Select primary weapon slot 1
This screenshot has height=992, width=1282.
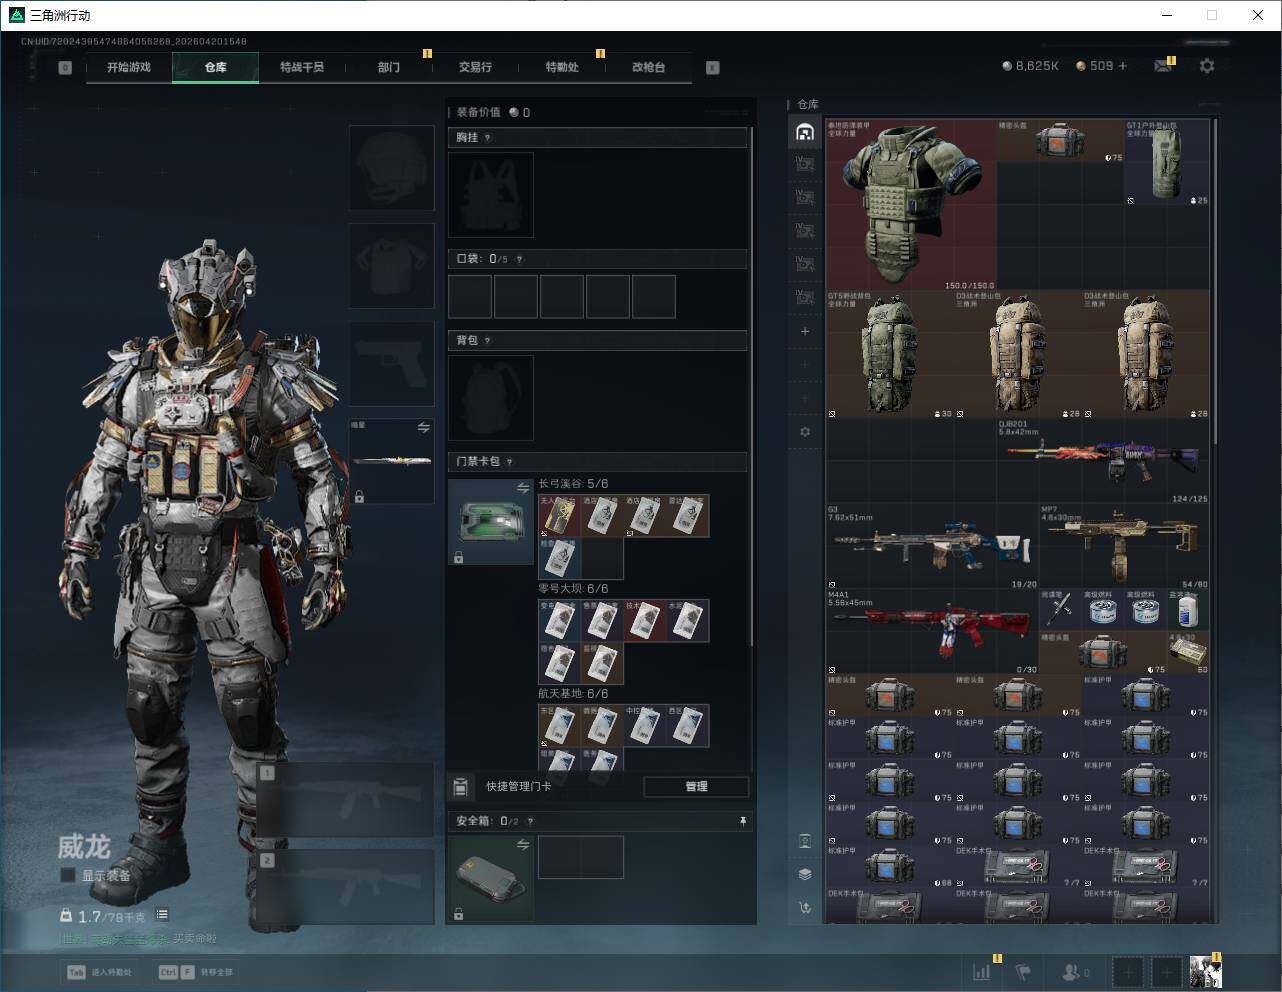(x=345, y=800)
